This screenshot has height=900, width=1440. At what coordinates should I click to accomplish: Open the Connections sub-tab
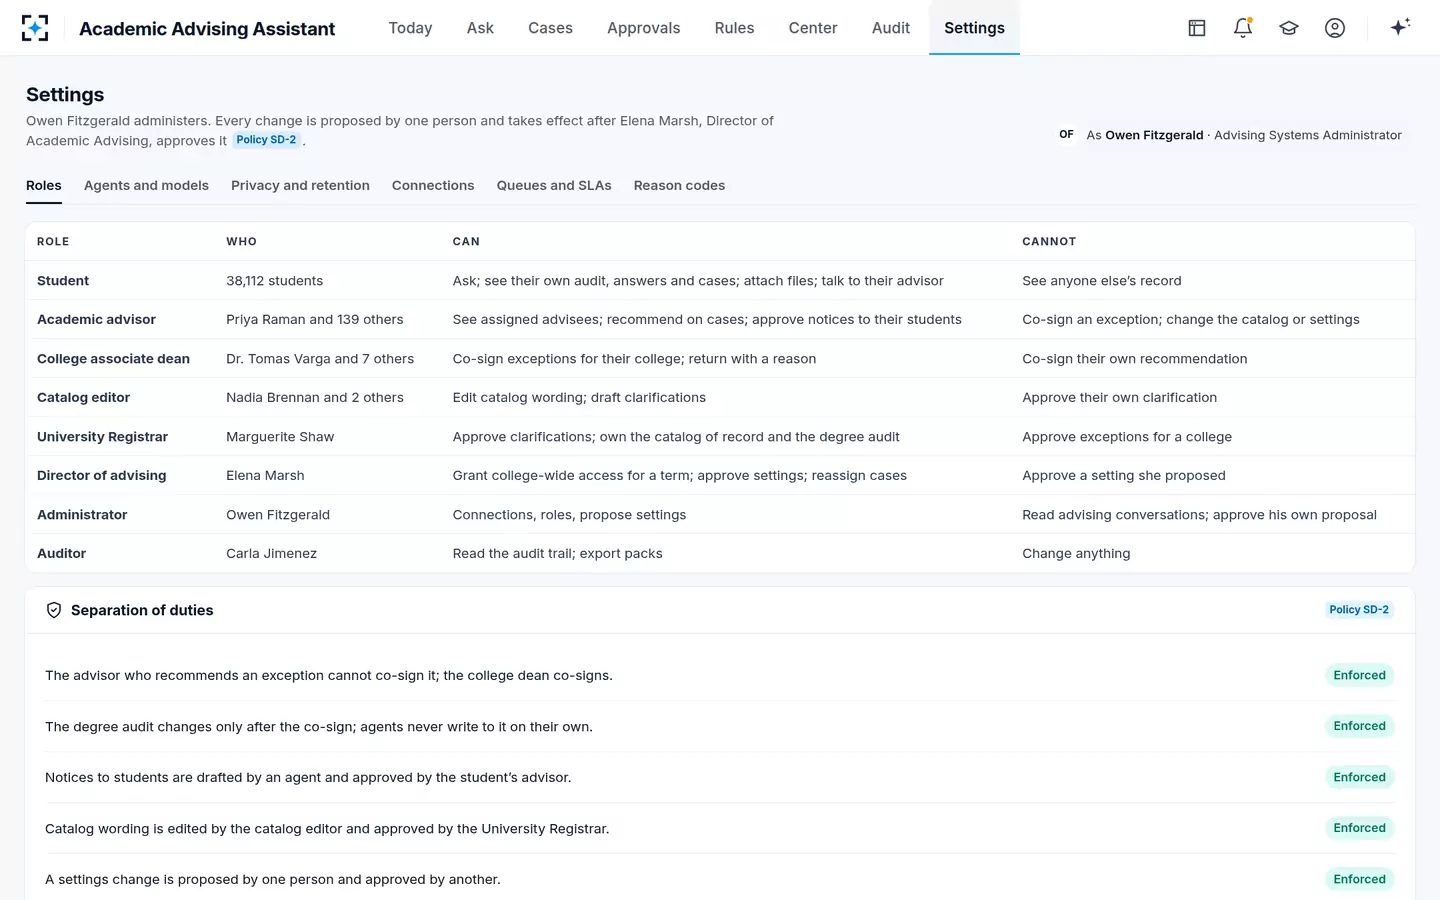tap(433, 186)
